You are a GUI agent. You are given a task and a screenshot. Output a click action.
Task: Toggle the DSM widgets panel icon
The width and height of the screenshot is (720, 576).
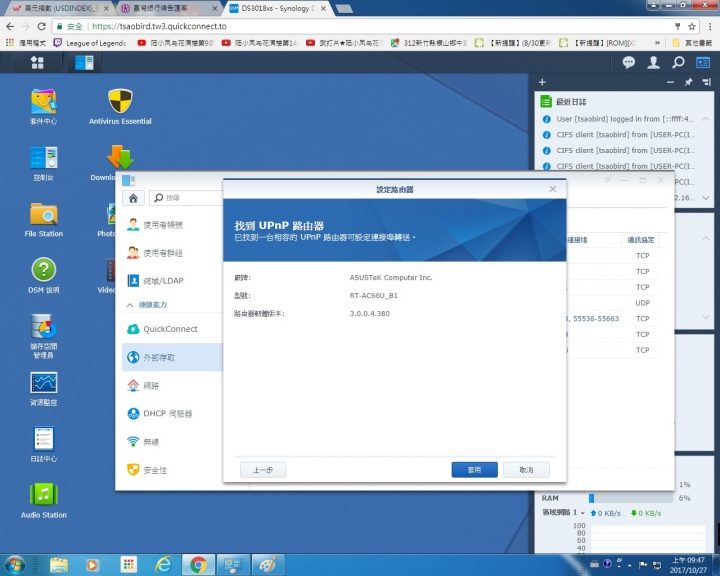pyautogui.click(x=703, y=62)
